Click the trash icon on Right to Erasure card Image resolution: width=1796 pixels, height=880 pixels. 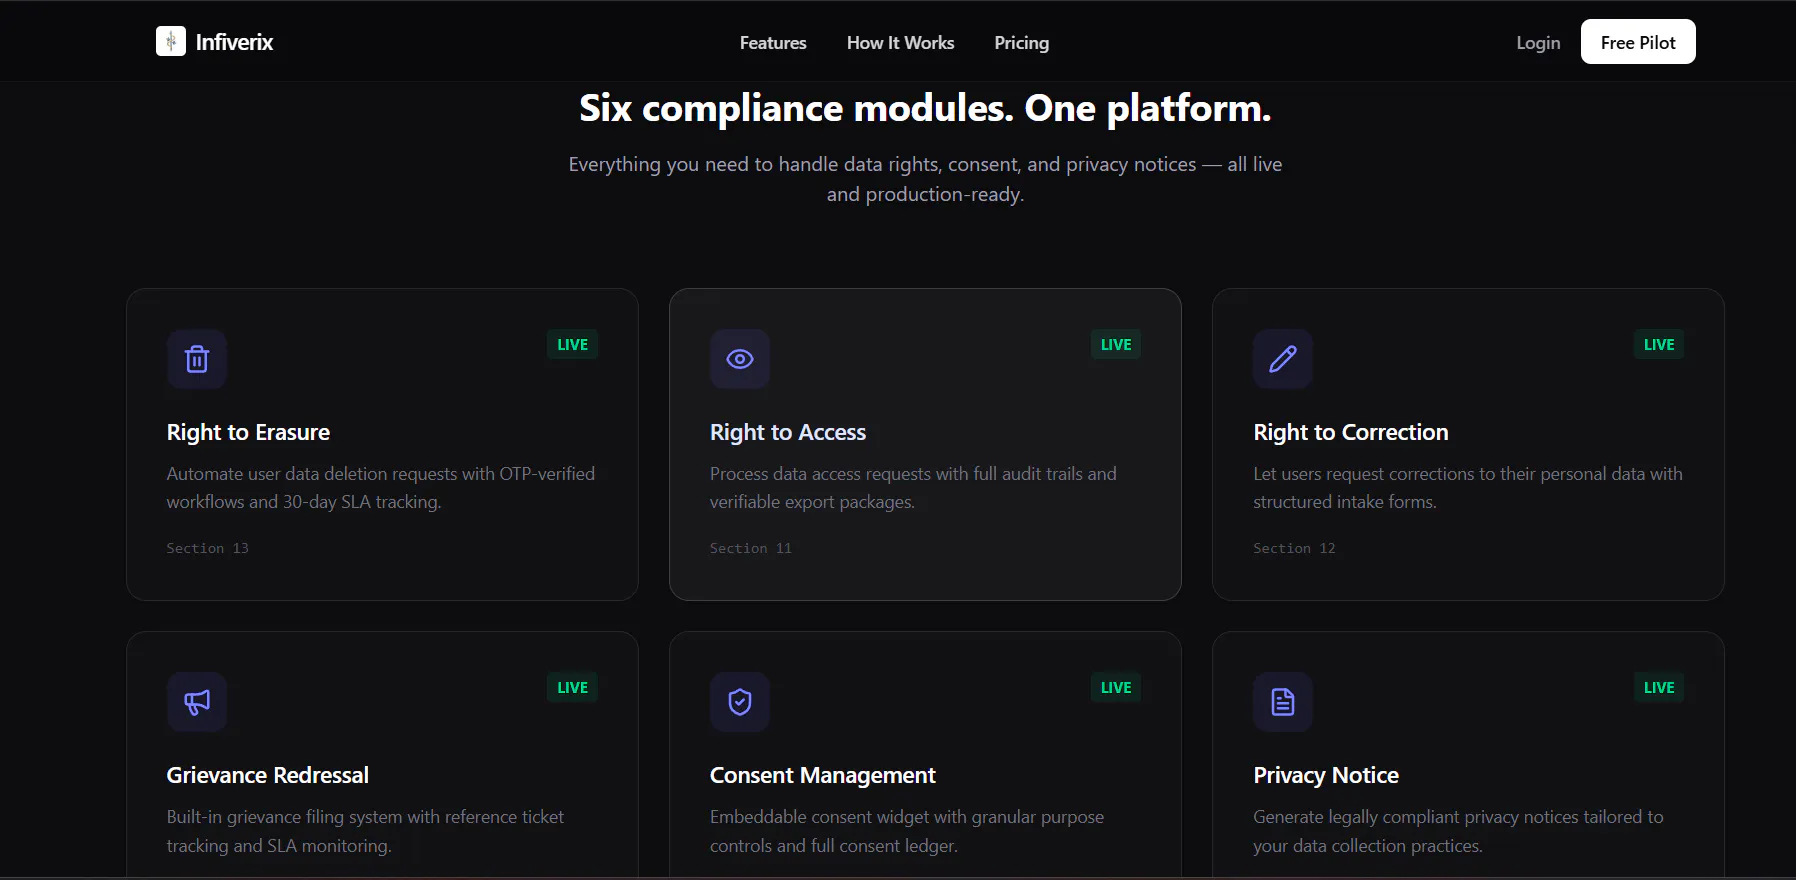[x=197, y=359]
